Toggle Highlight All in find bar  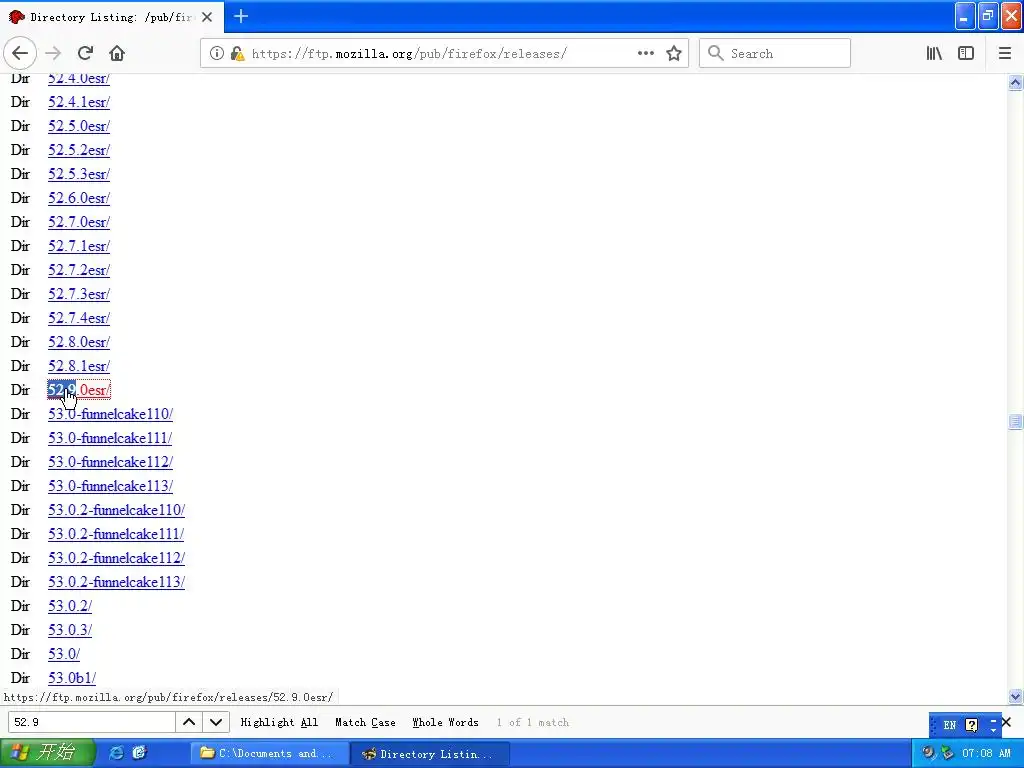[279, 722]
